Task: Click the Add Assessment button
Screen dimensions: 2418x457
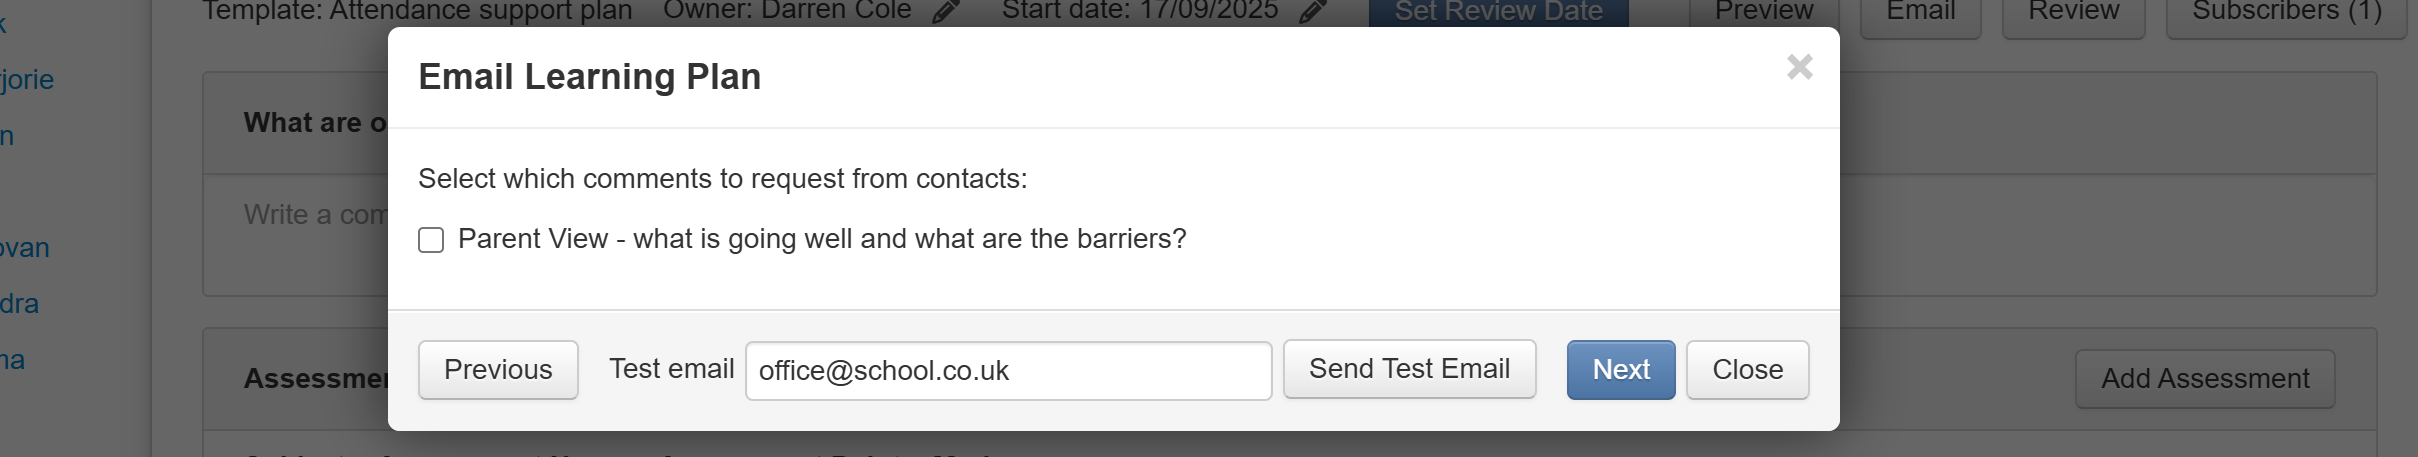Action: [2205, 379]
